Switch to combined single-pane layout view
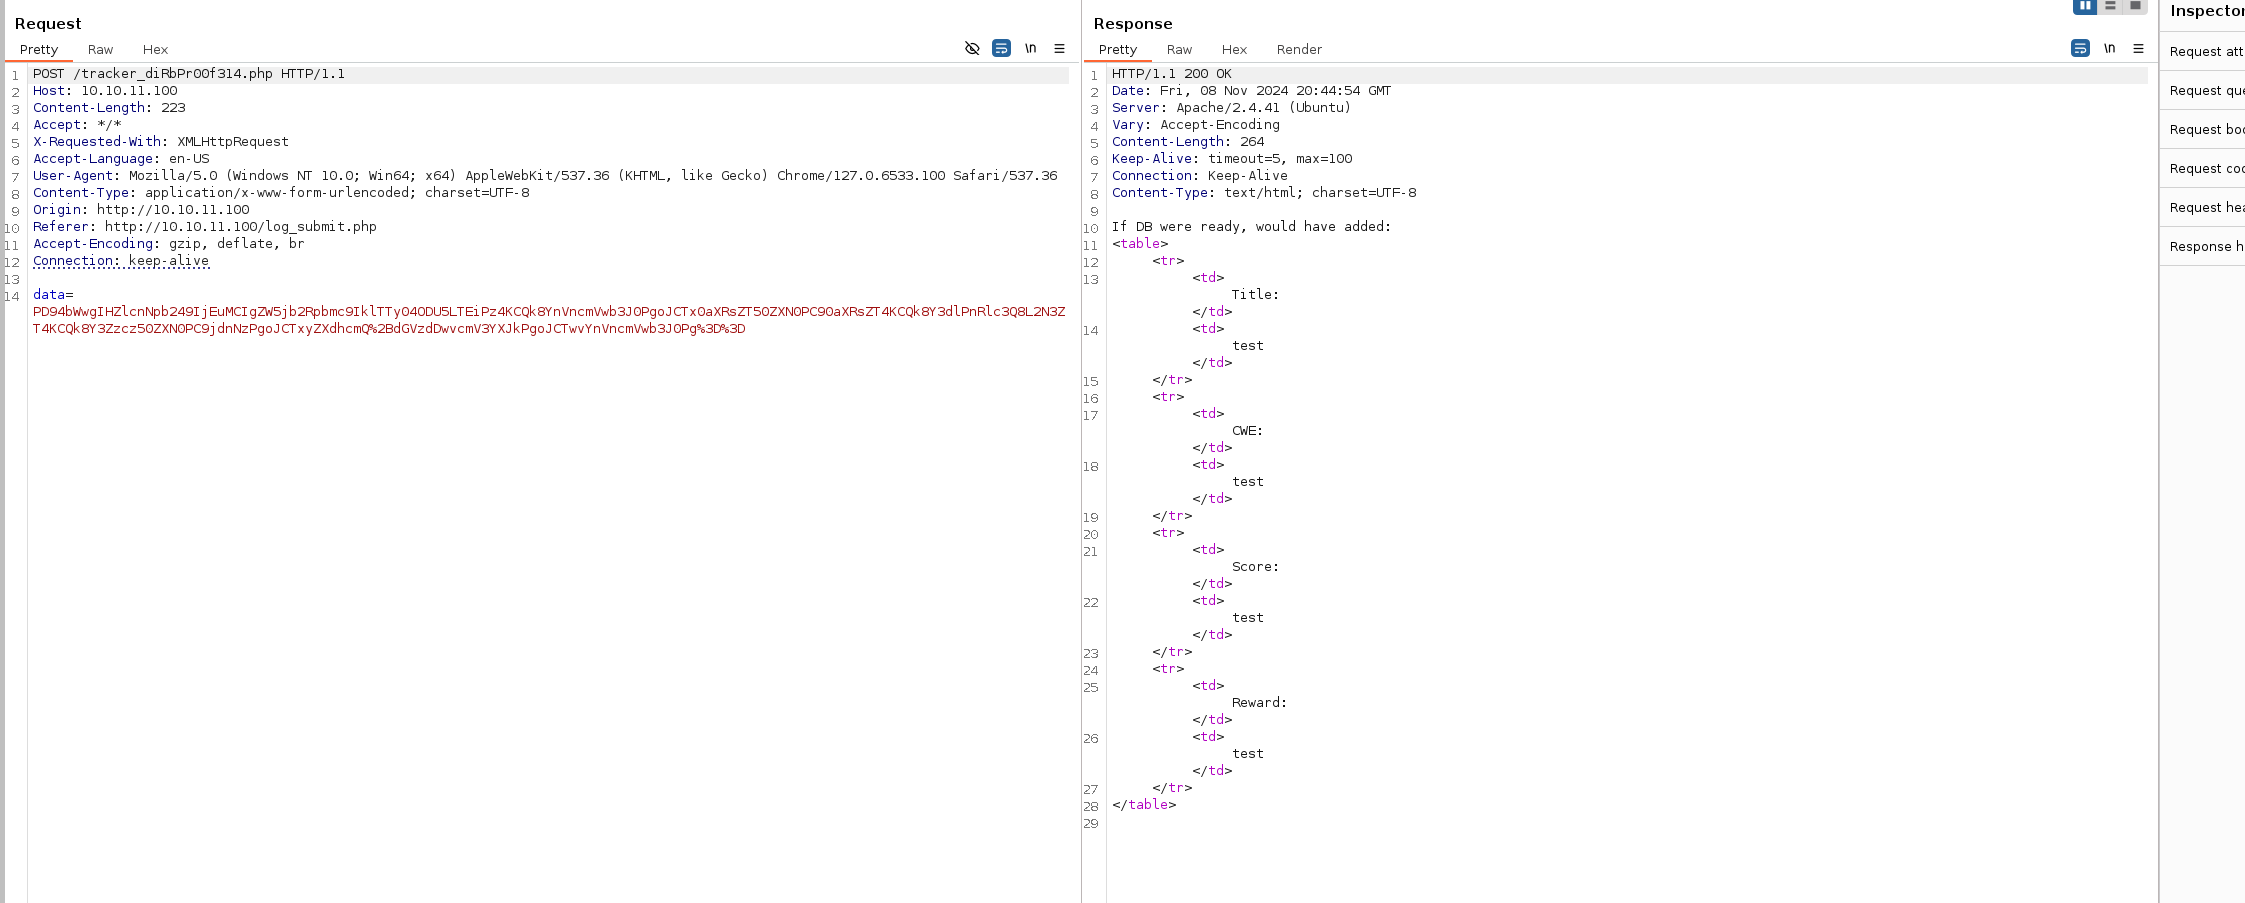The width and height of the screenshot is (2245, 903). 2135,6
